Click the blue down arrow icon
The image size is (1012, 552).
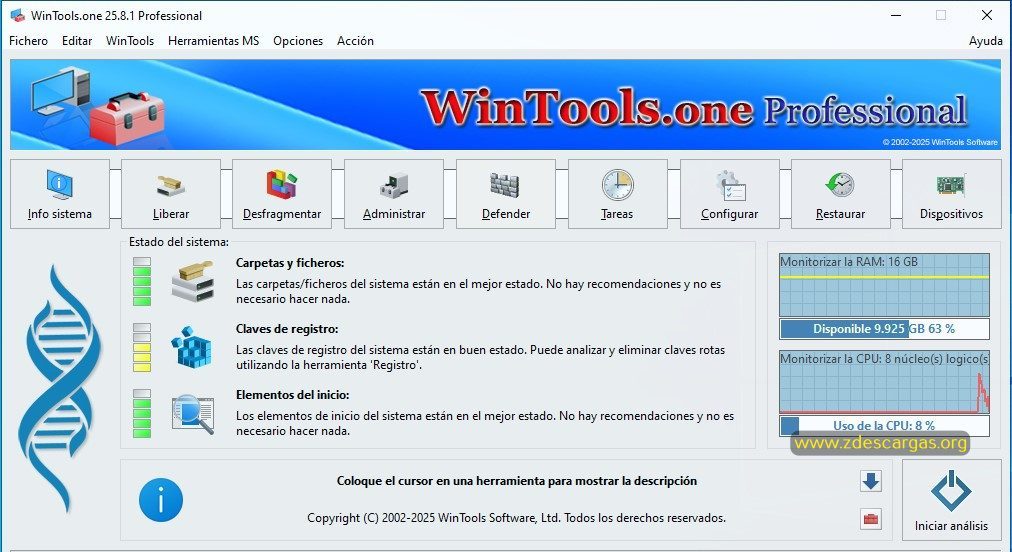(x=871, y=481)
